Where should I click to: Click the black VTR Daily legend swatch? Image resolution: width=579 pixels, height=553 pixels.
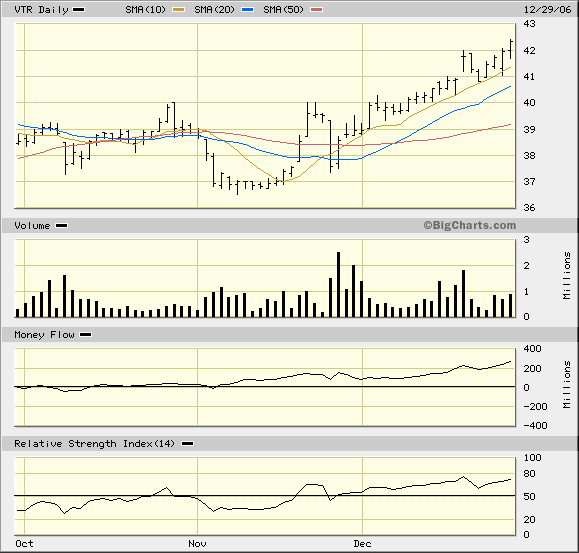78,10
